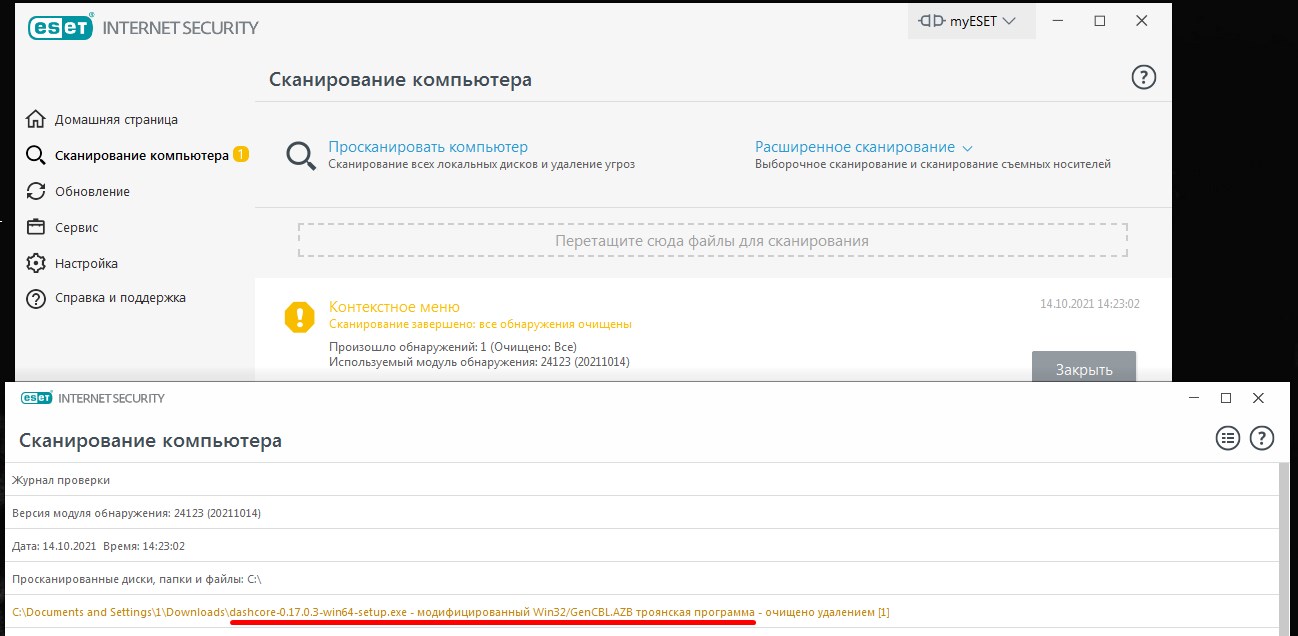Minimize the main ESET window
This screenshot has width=1298, height=636.
[x=1058, y=20]
